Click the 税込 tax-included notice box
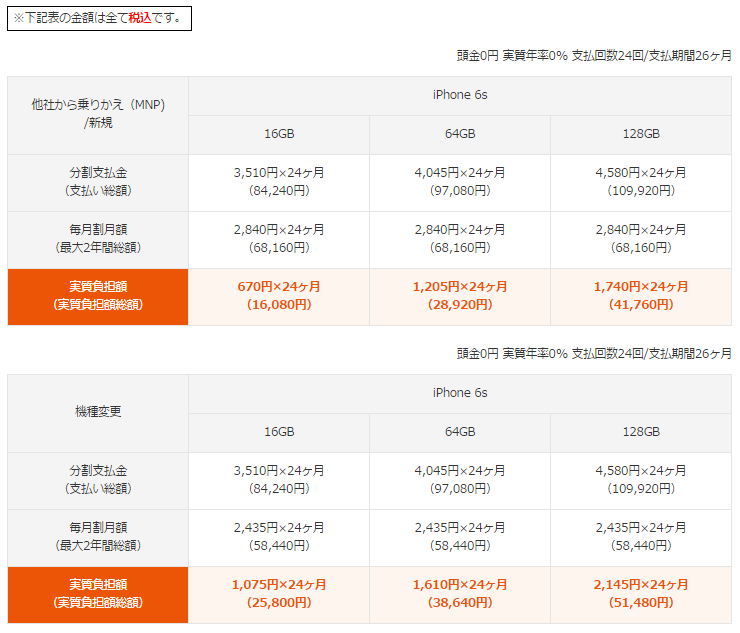The height and width of the screenshot is (633, 740). tap(99, 18)
